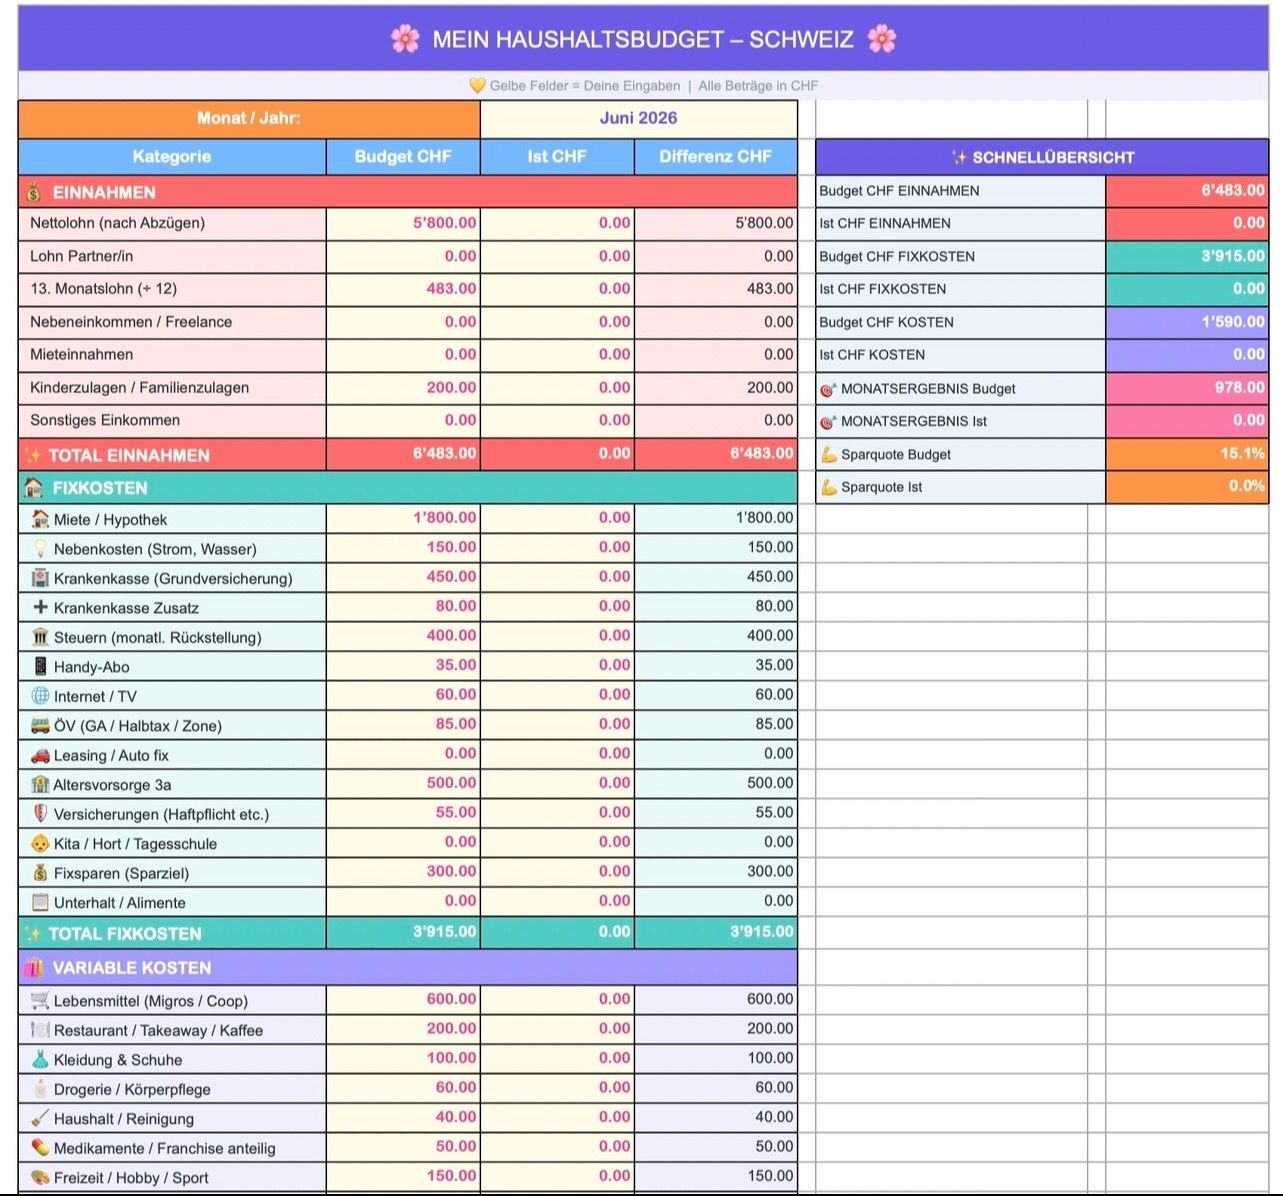
Task: Click the bank building icon beside Steuern
Action: coord(40,637)
